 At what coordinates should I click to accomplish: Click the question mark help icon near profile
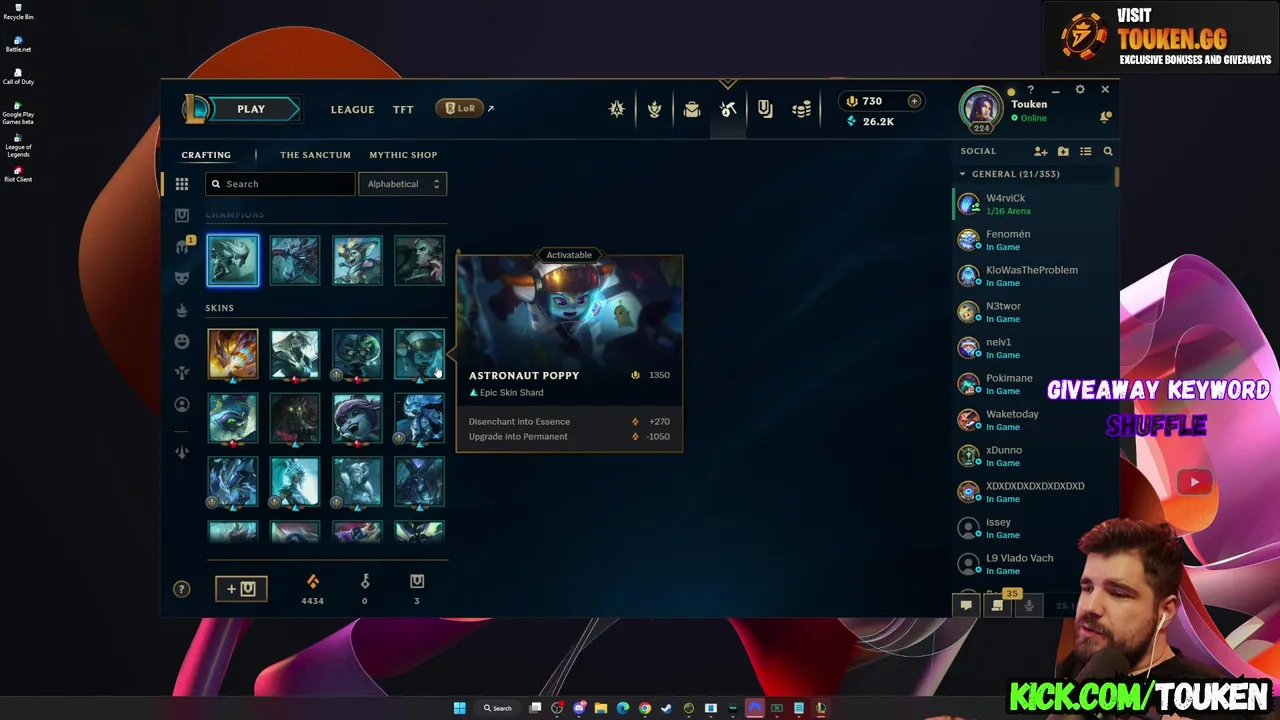tap(1031, 90)
